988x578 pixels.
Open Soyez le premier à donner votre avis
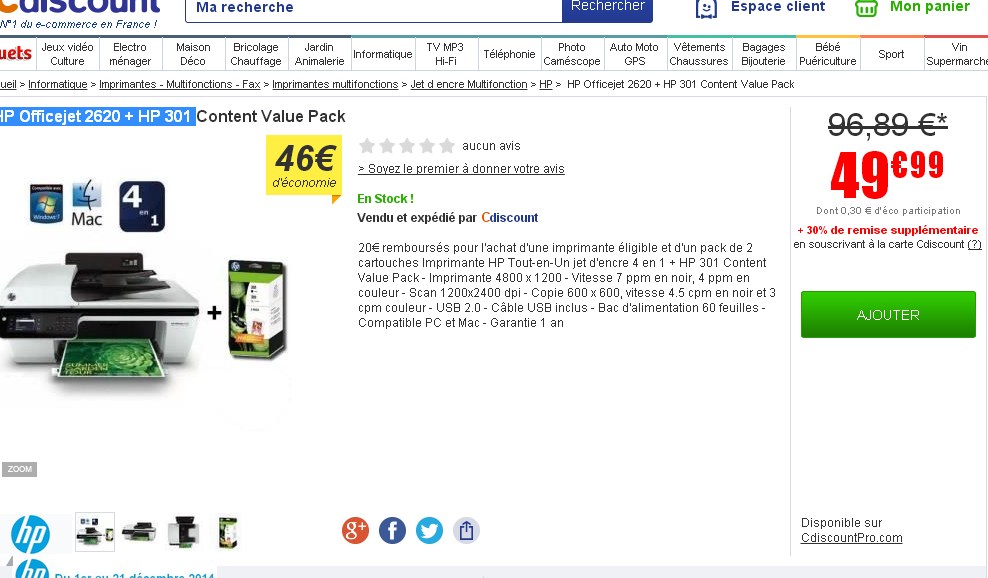[x=461, y=169]
